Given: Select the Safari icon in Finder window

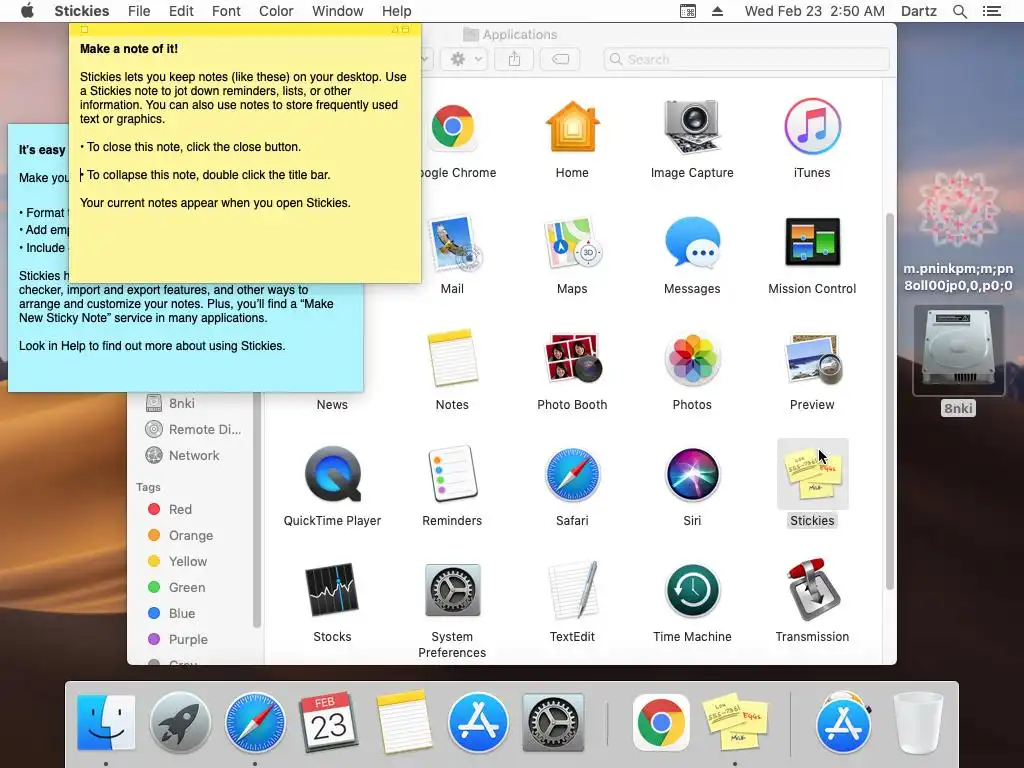Looking at the screenshot, I should click(572, 475).
